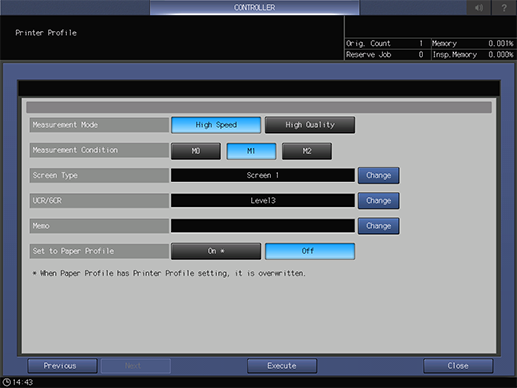Switch to the CONTROLLER tab
517x388 pixels.
255,7
